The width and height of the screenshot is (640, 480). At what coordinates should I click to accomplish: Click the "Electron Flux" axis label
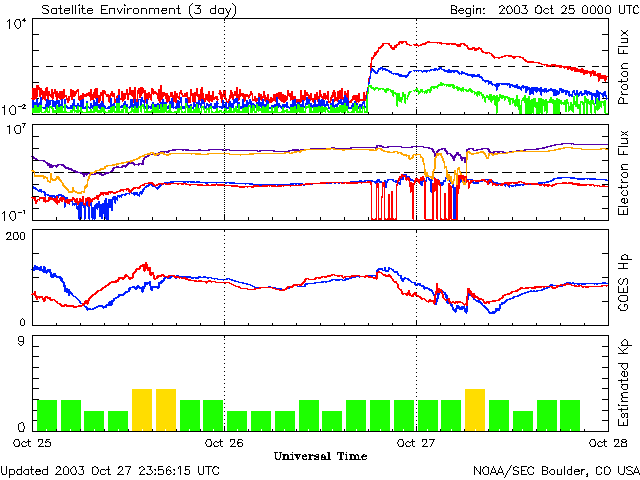pyautogui.click(x=624, y=171)
